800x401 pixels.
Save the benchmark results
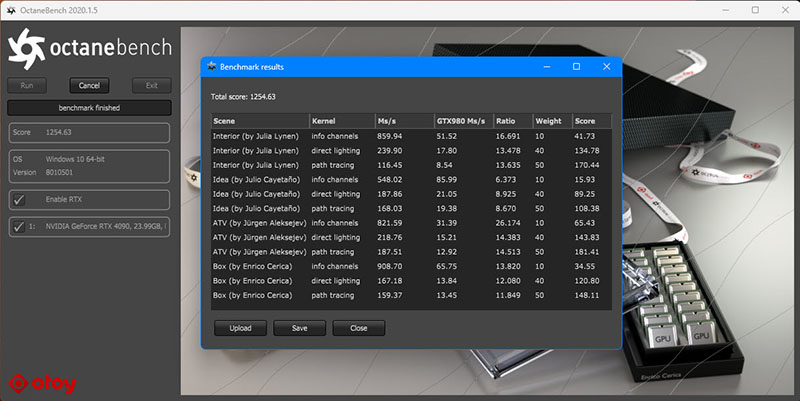(299, 328)
